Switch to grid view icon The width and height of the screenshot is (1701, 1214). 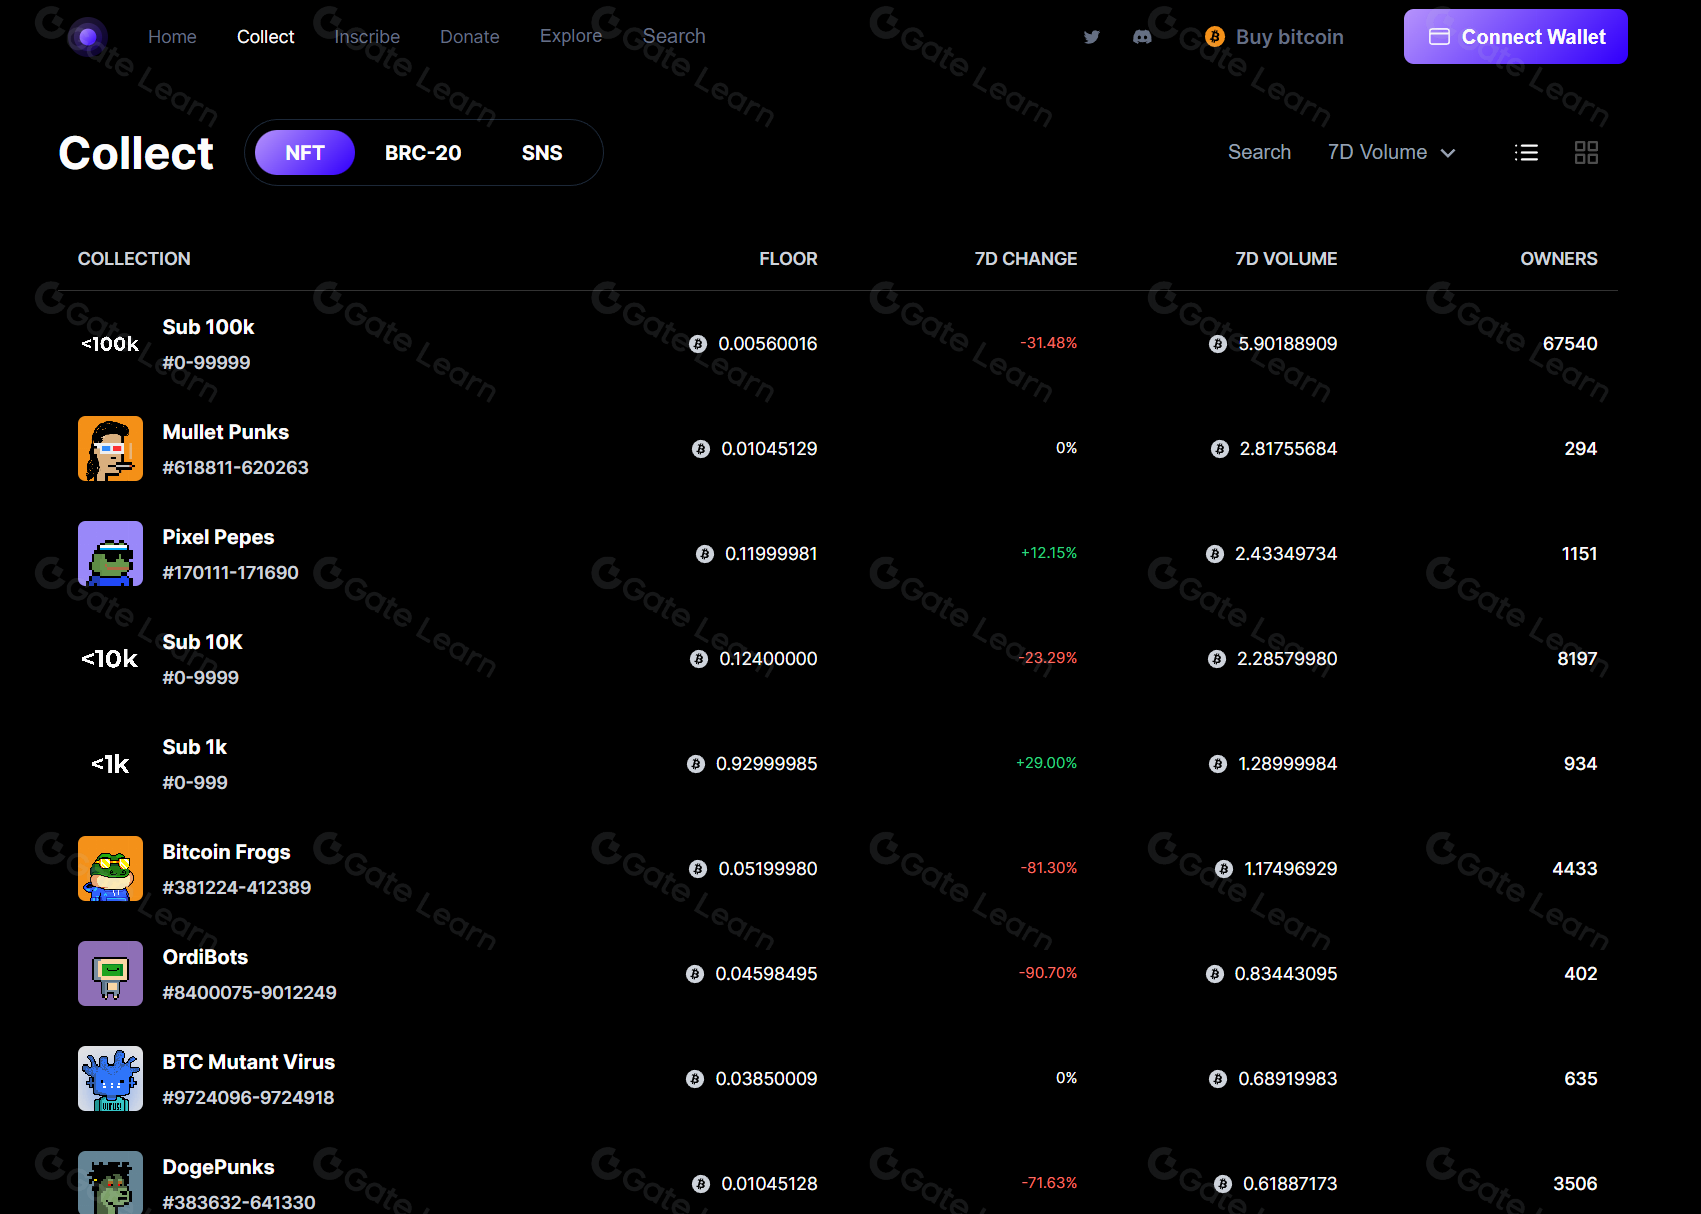(1586, 152)
